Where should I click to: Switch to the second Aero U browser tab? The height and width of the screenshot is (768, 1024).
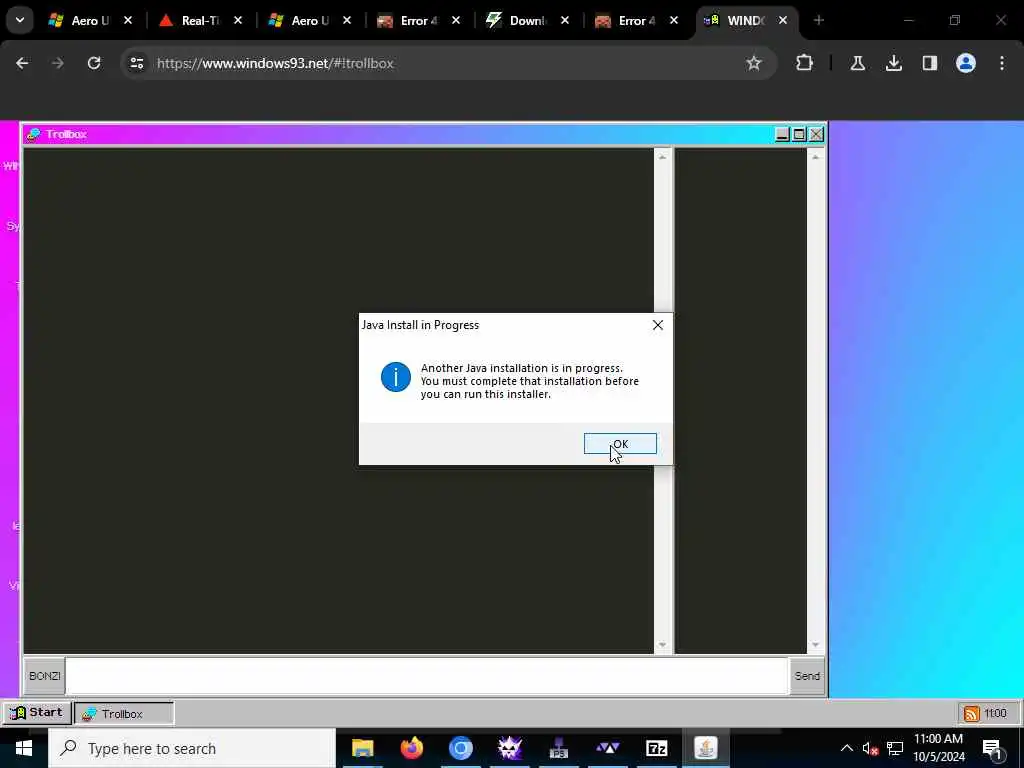coord(309,21)
